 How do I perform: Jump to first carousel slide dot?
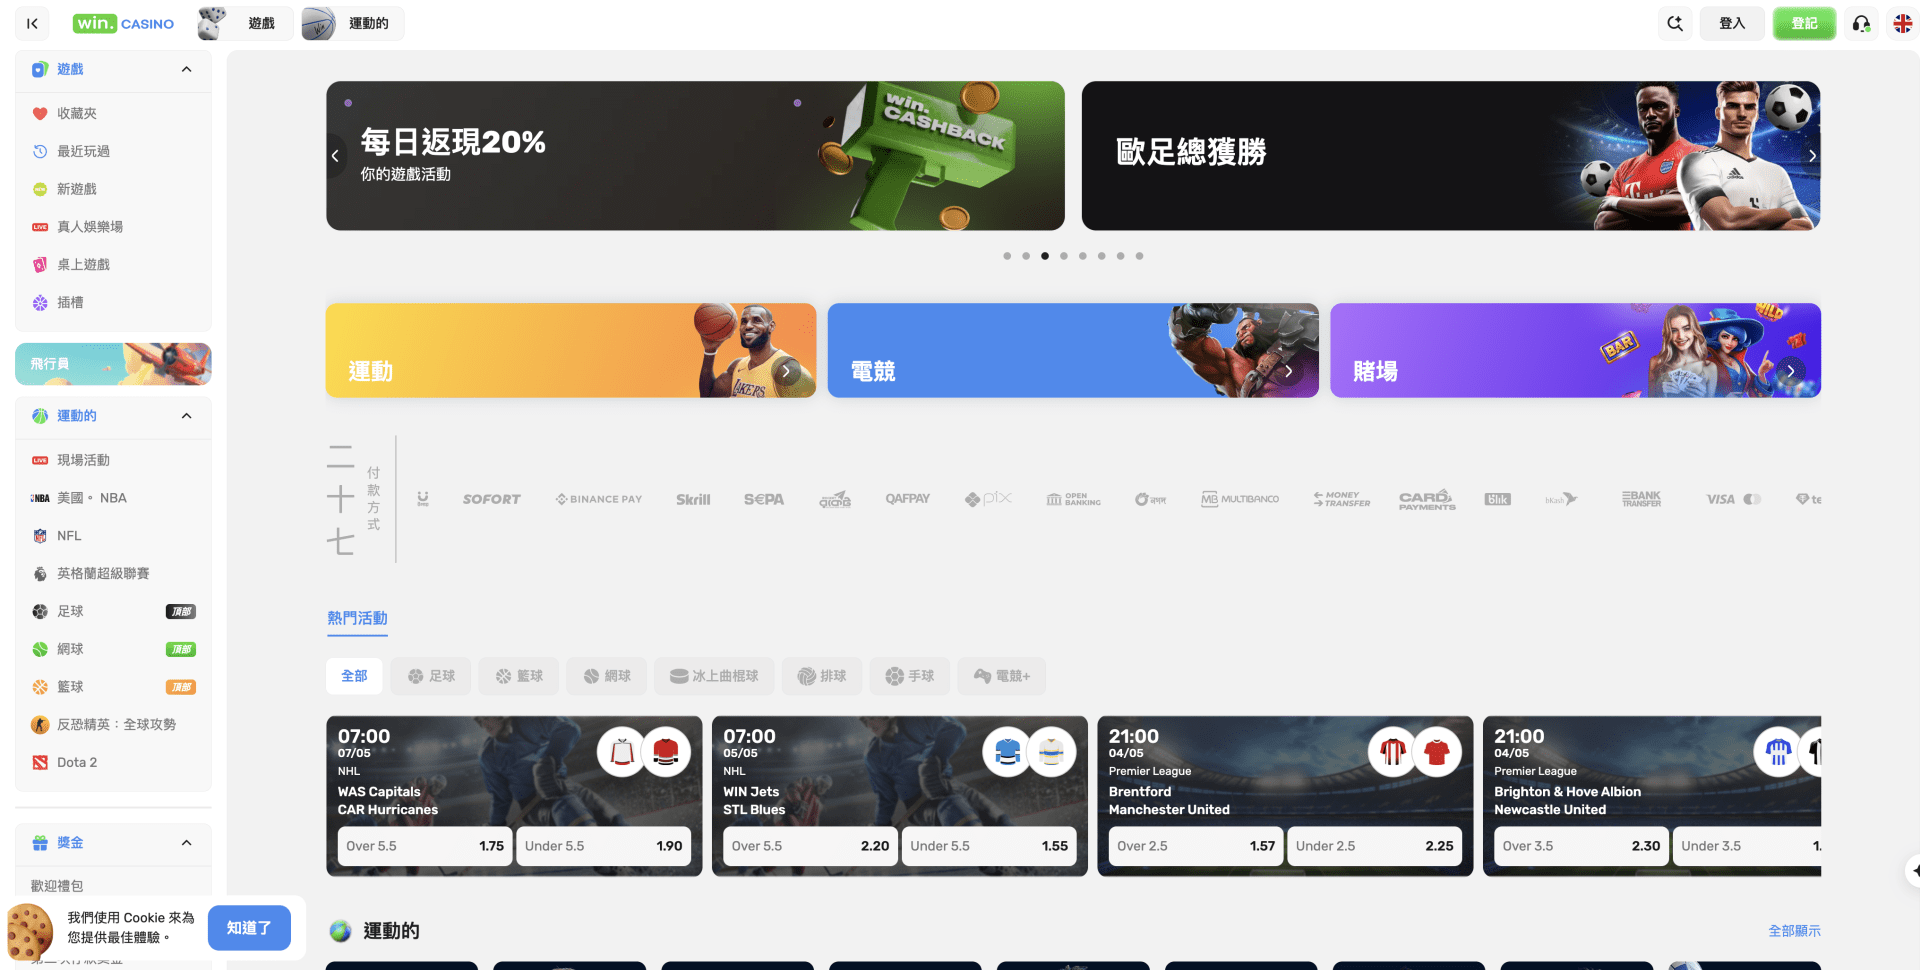tap(1007, 256)
